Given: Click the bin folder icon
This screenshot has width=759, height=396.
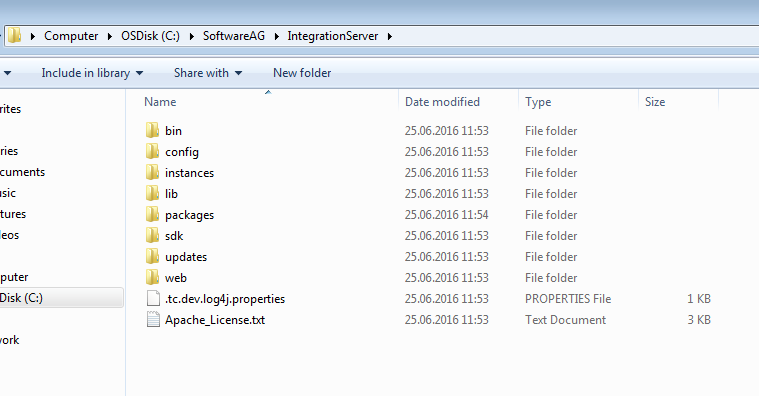Looking at the screenshot, I should pyautogui.click(x=152, y=130).
